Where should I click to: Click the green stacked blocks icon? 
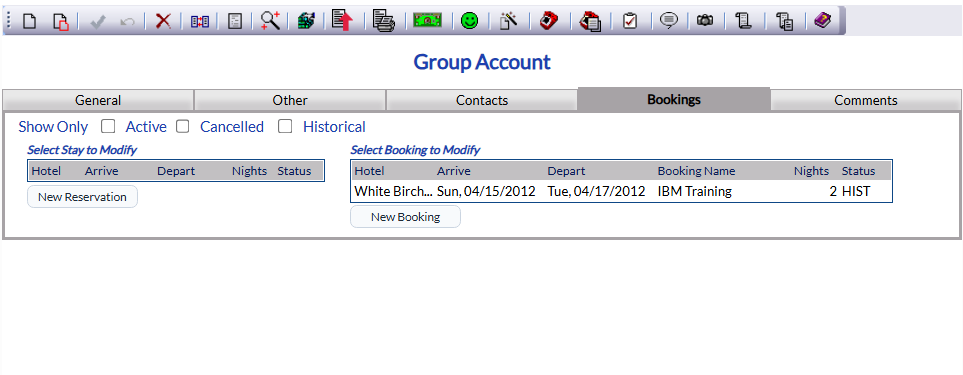click(306, 21)
